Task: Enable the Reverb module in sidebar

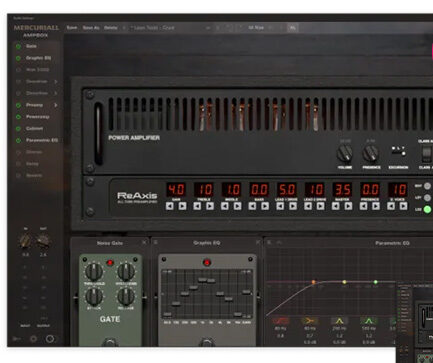Action: (x=18, y=175)
